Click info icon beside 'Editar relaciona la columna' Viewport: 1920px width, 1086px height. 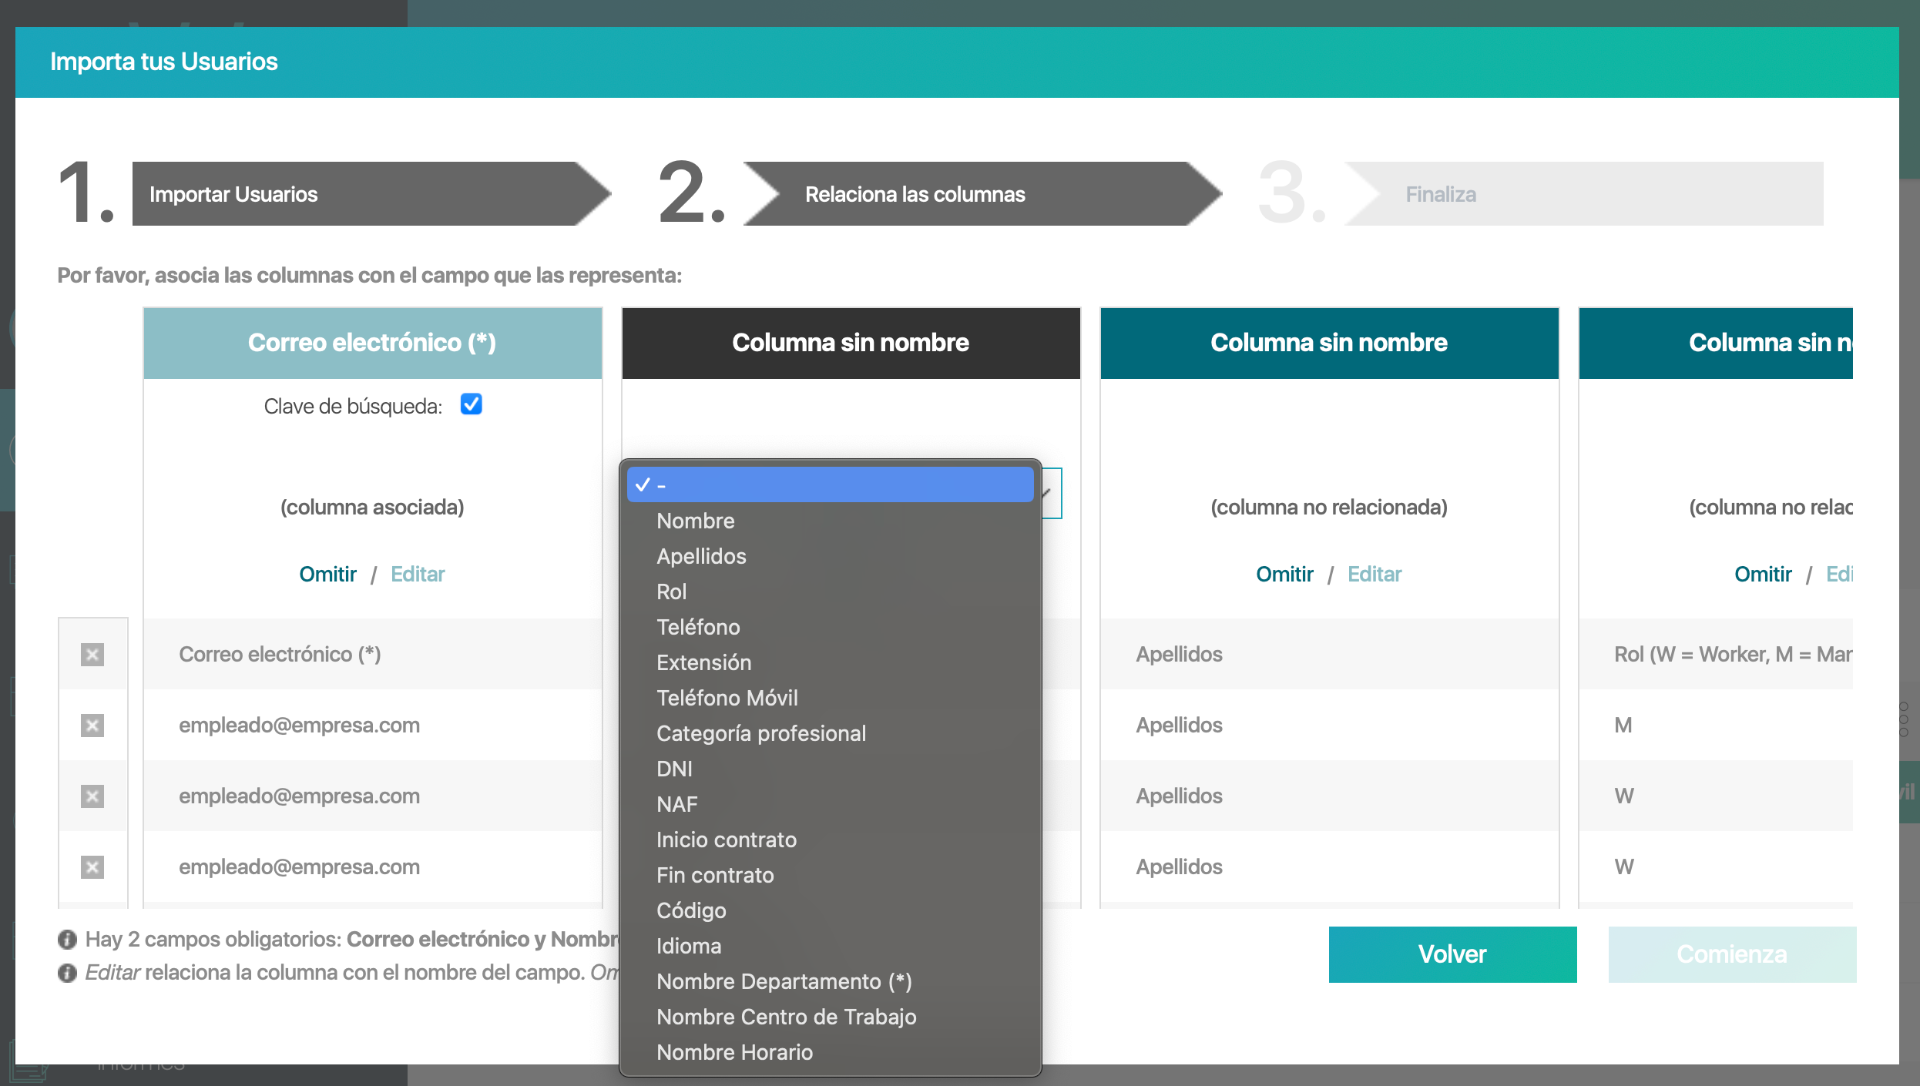click(x=67, y=973)
